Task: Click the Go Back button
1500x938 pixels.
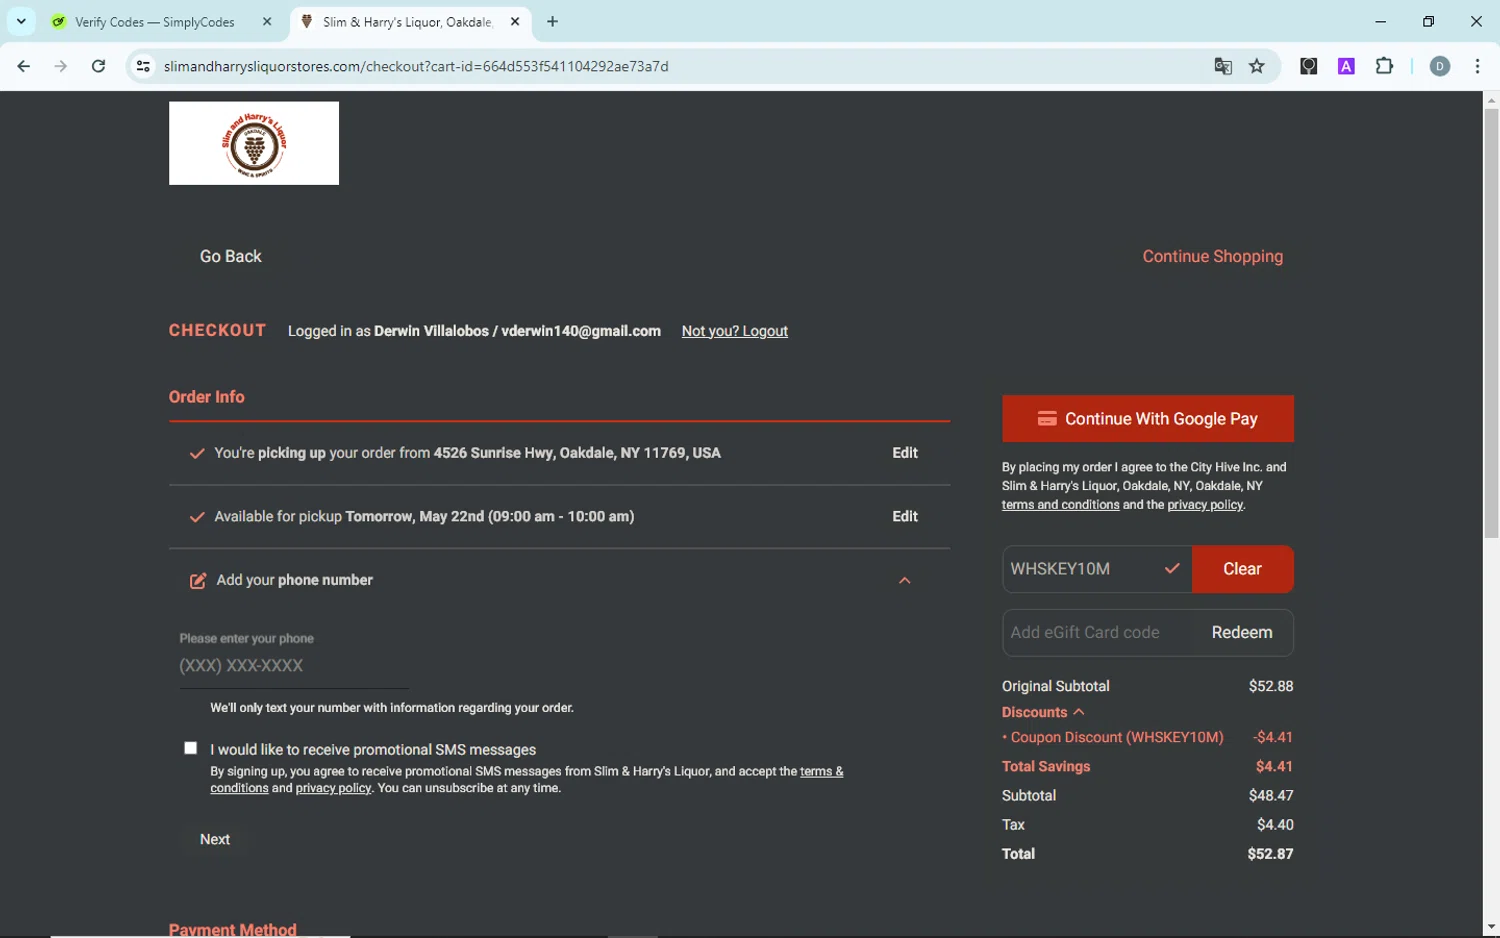Action: point(230,256)
